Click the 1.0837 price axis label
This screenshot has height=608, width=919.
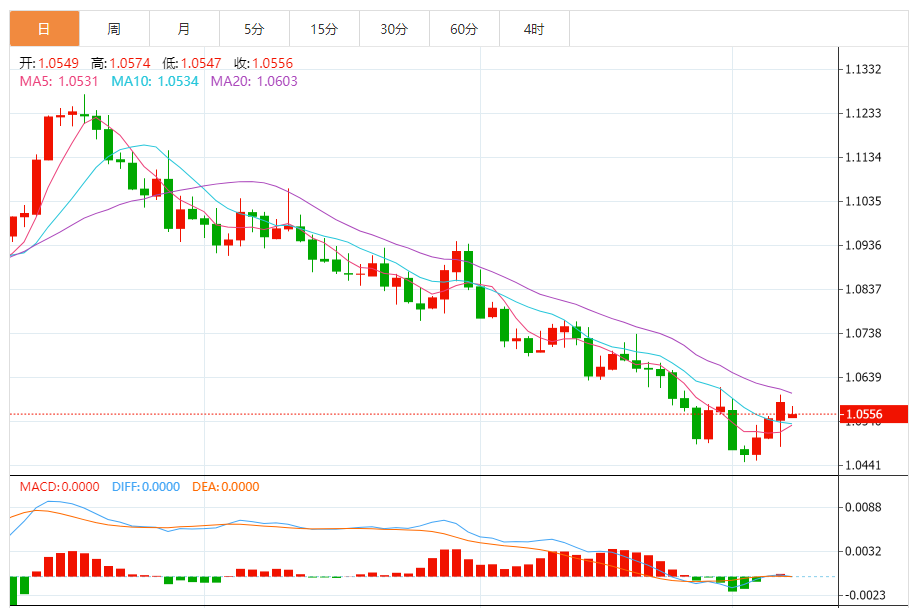pos(863,289)
